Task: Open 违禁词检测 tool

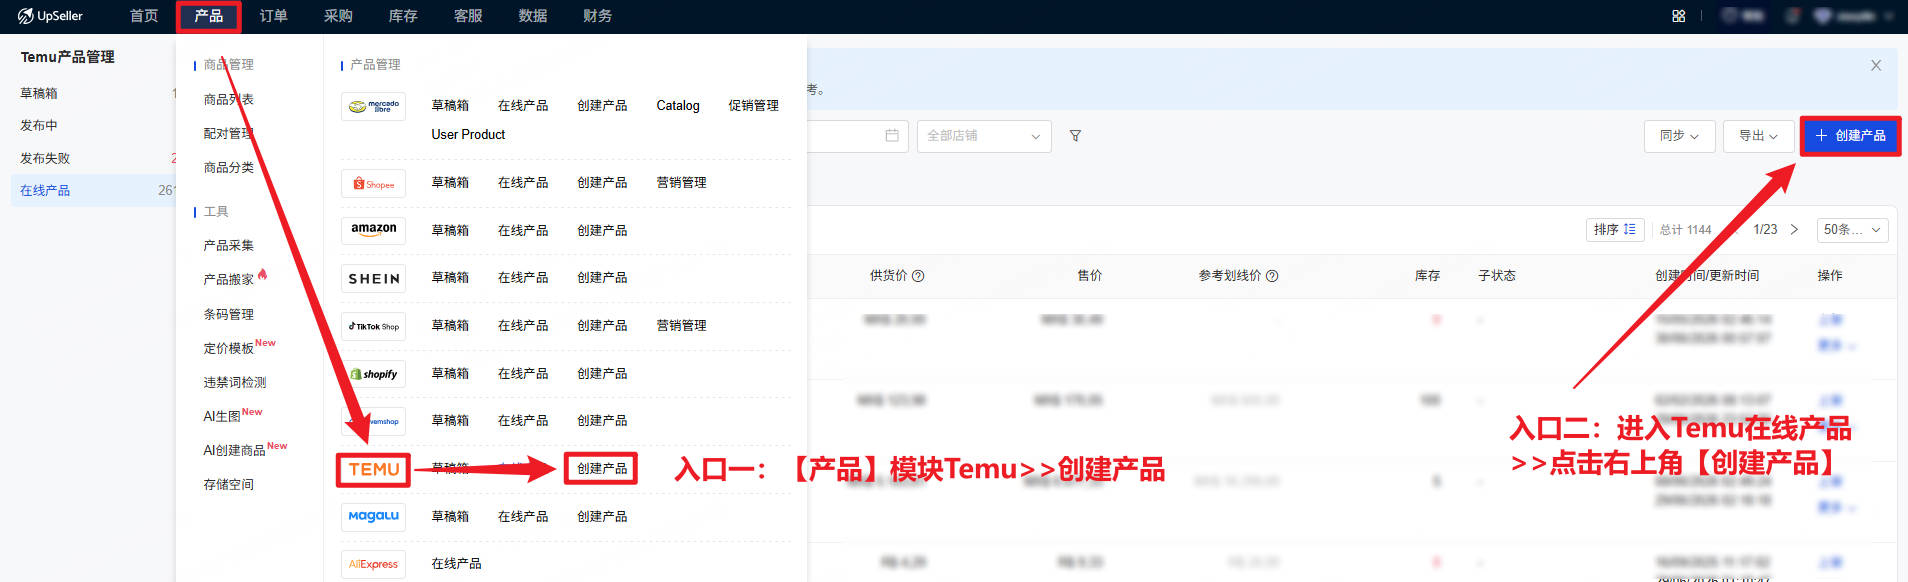Action: (x=235, y=382)
